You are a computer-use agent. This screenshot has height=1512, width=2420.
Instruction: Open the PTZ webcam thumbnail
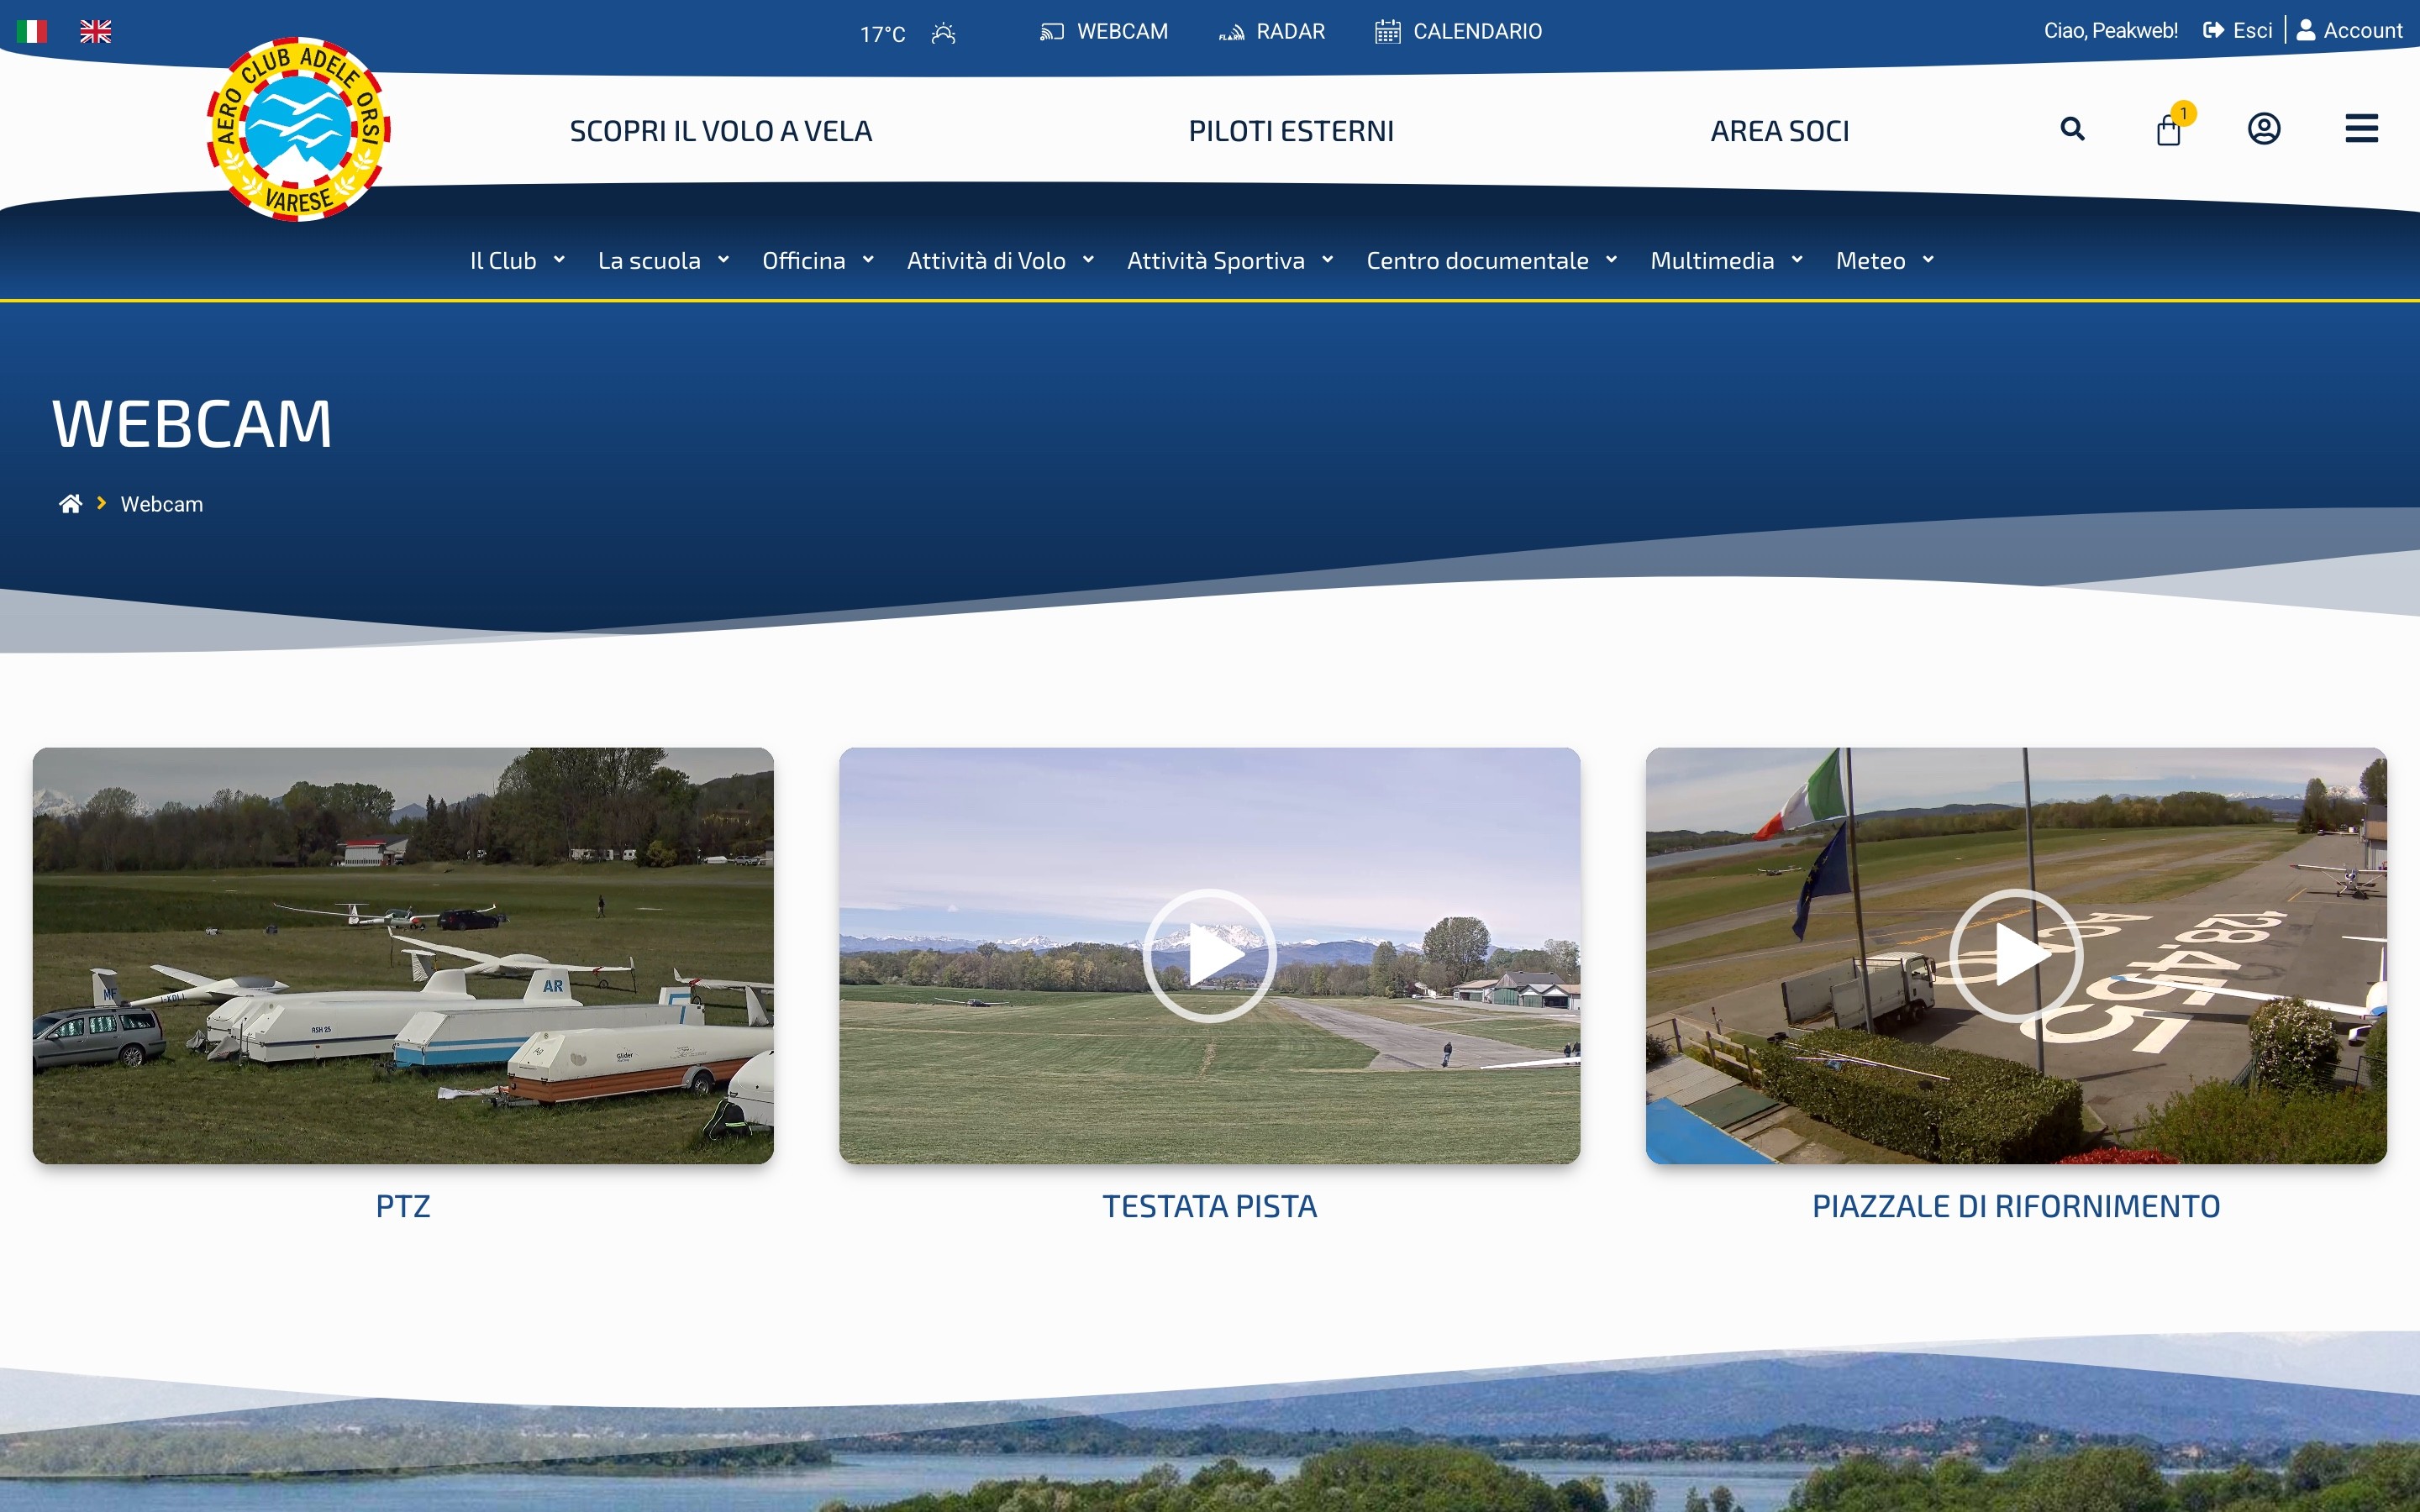pos(403,955)
